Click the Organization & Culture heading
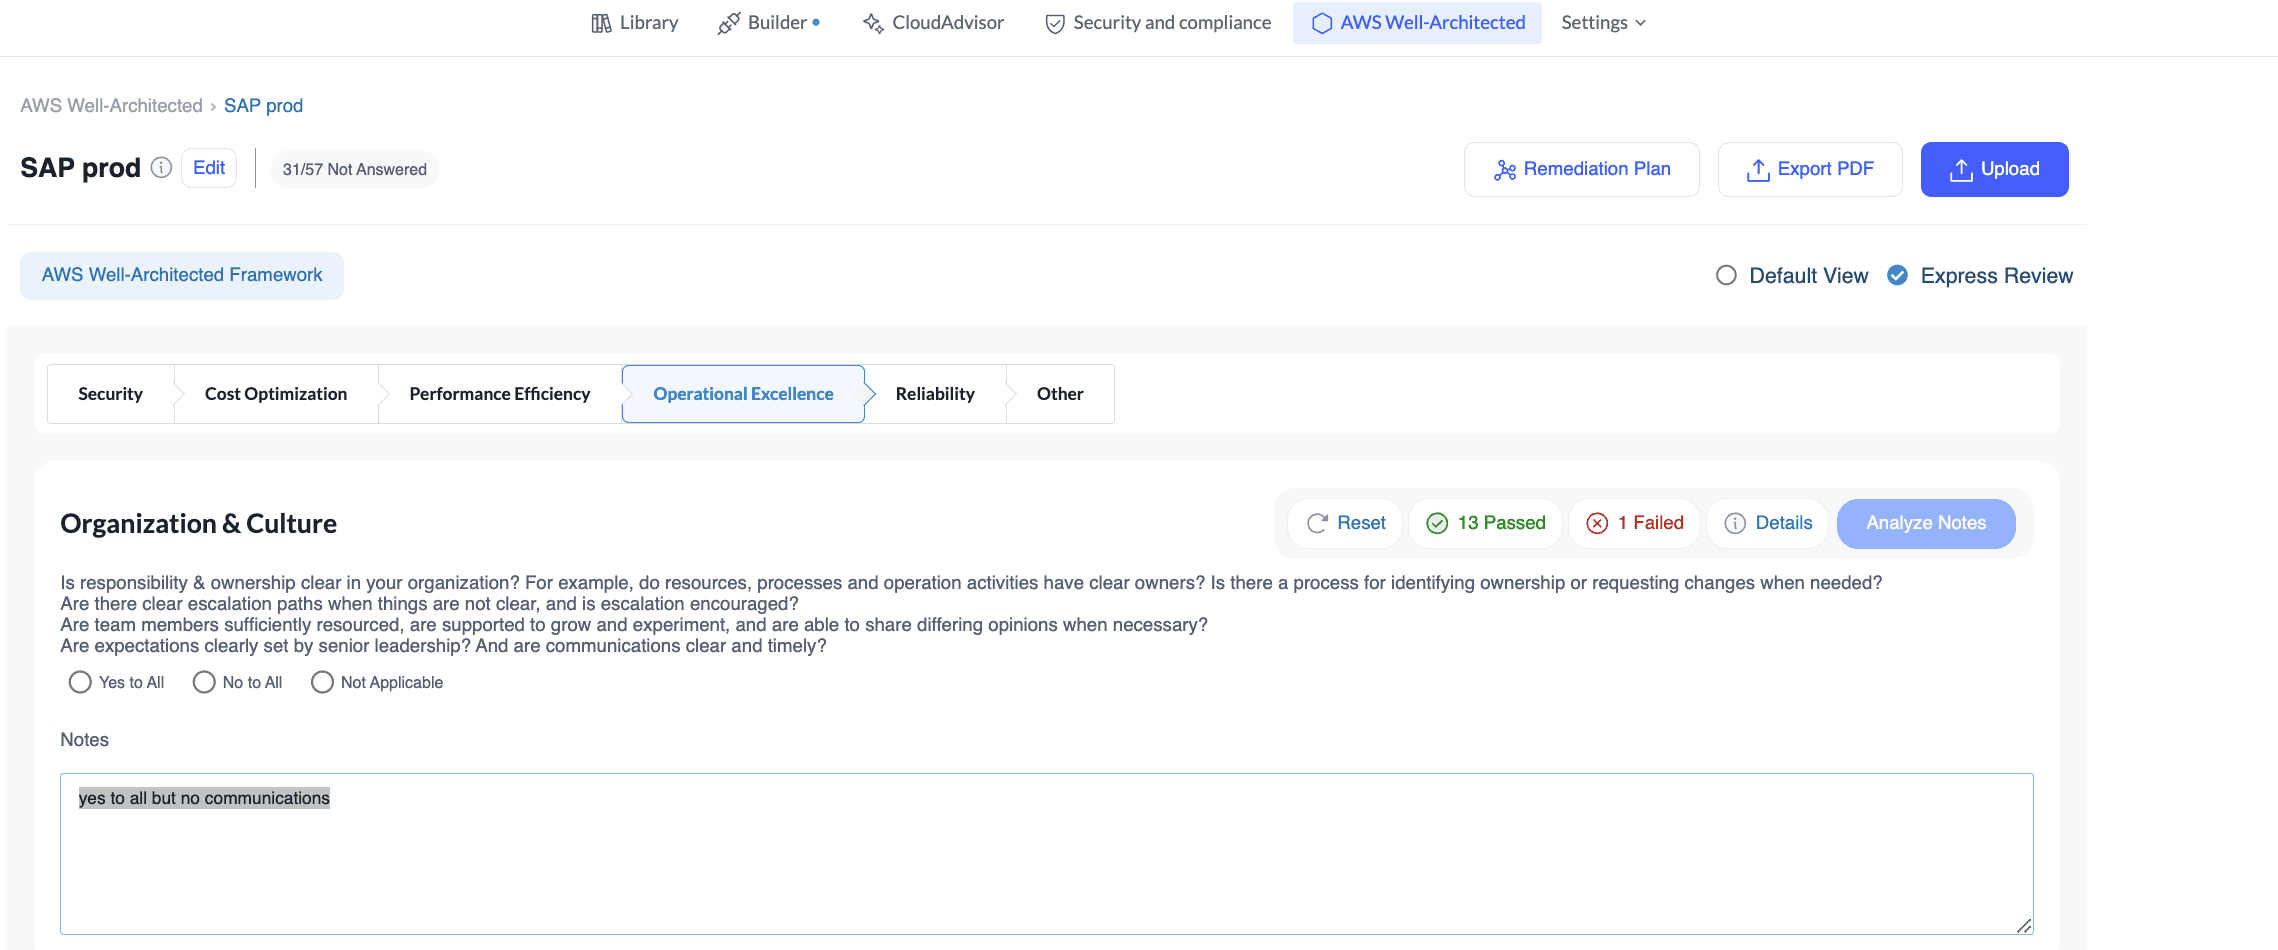 pos(198,524)
